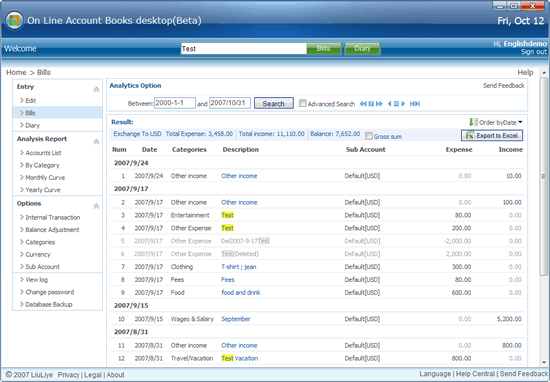The image size is (550, 382).
Task: Enable the Advanced Search checkbox
Action: [303, 103]
